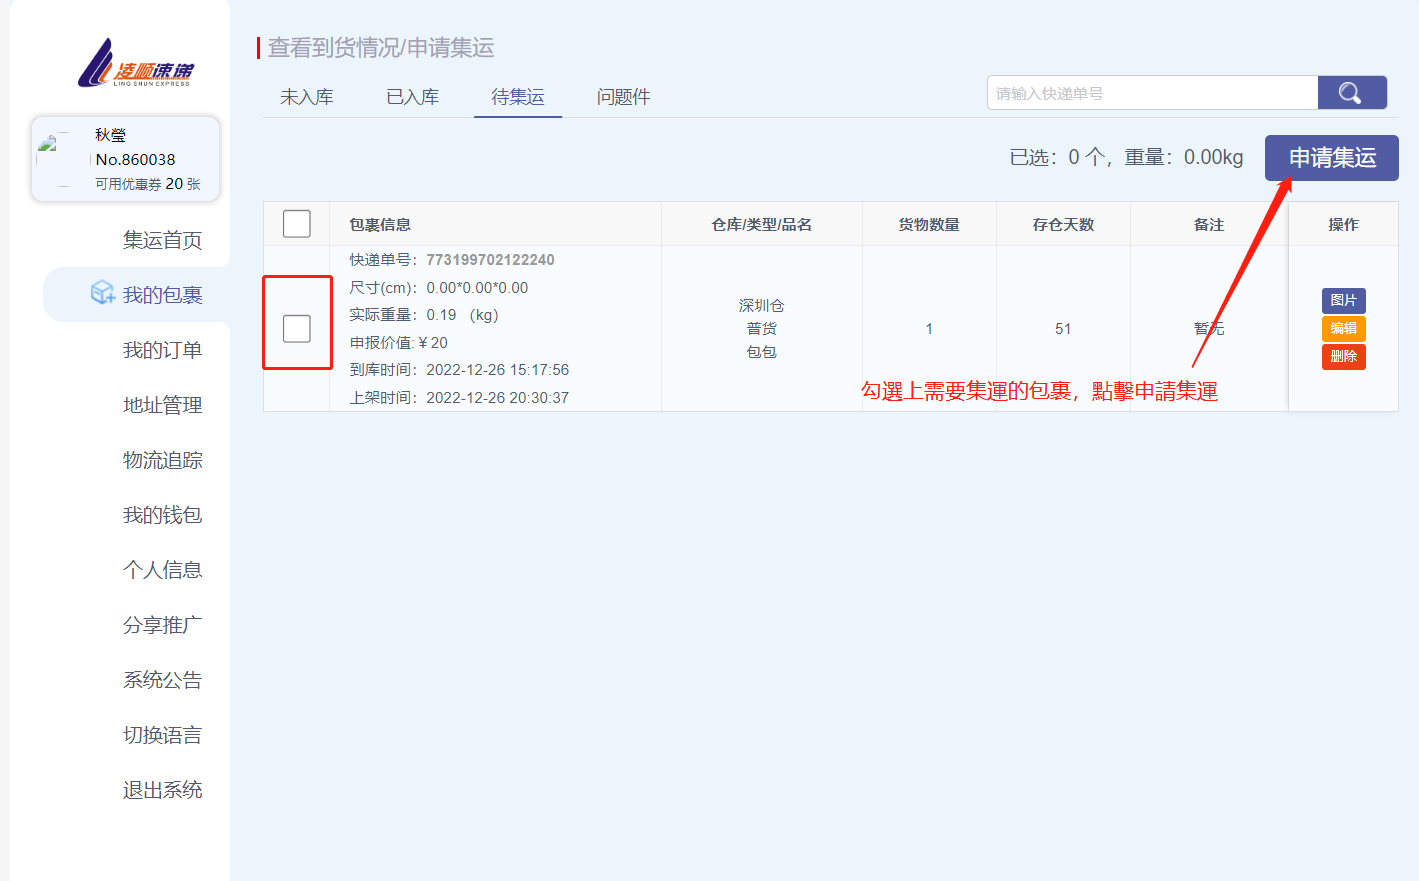Check the box for package 773199702122240
The image size is (1419, 881).
coord(297,328)
